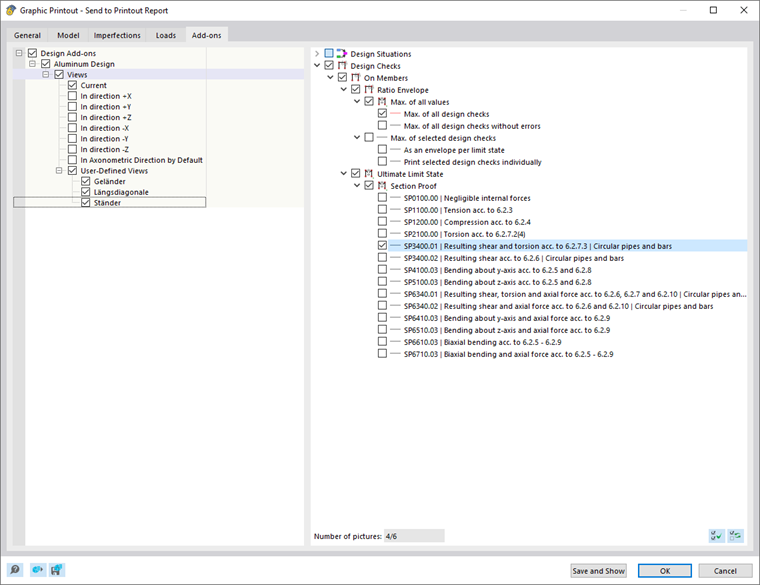Collapse the Ratio Envelope chevron

pyautogui.click(x=344, y=90)
